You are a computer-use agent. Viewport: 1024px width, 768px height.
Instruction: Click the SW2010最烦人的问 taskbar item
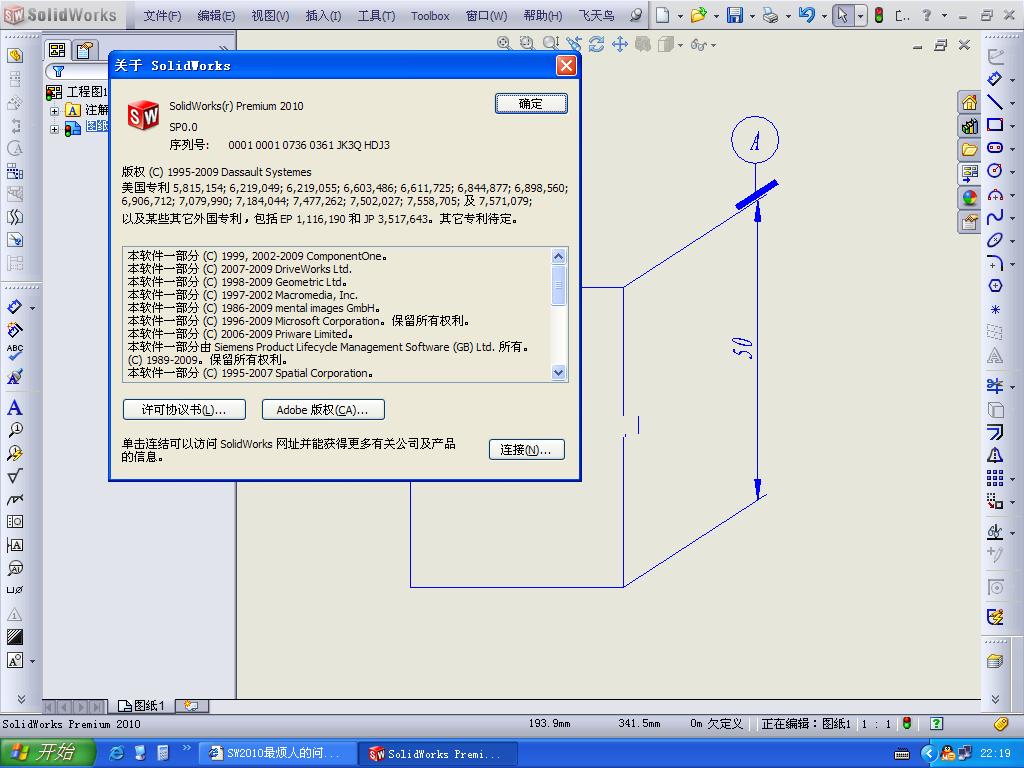[x=277, y=753]
